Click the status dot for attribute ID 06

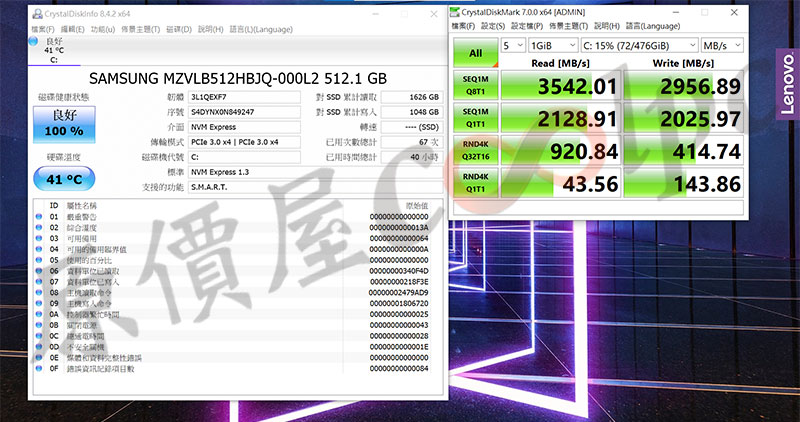[x=39, y=271]
